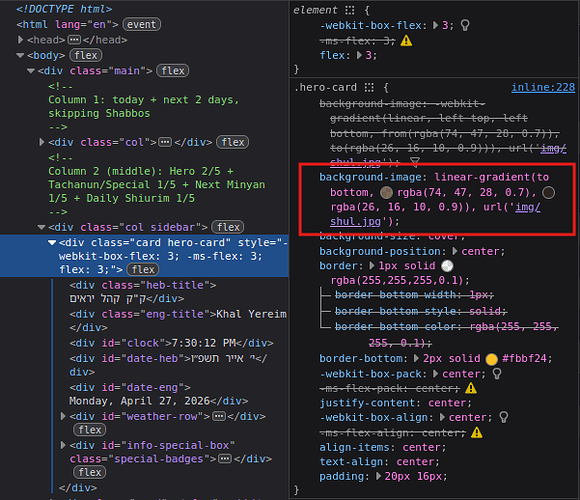Expand the div class col node
Image resolution: width=580 pixels, height=500 pixels.
tap(42, 142)
